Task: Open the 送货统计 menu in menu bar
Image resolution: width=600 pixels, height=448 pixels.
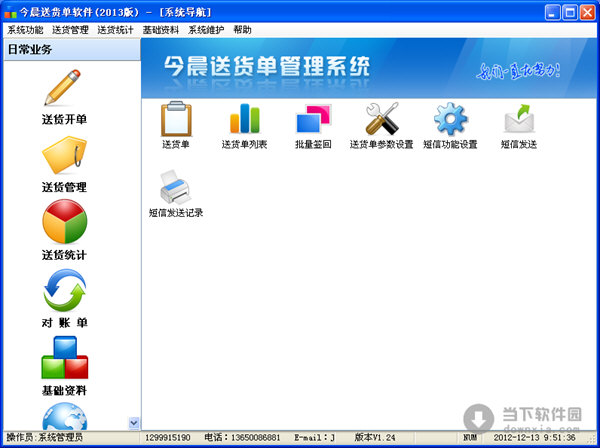Action: click(x=115, y=30)
